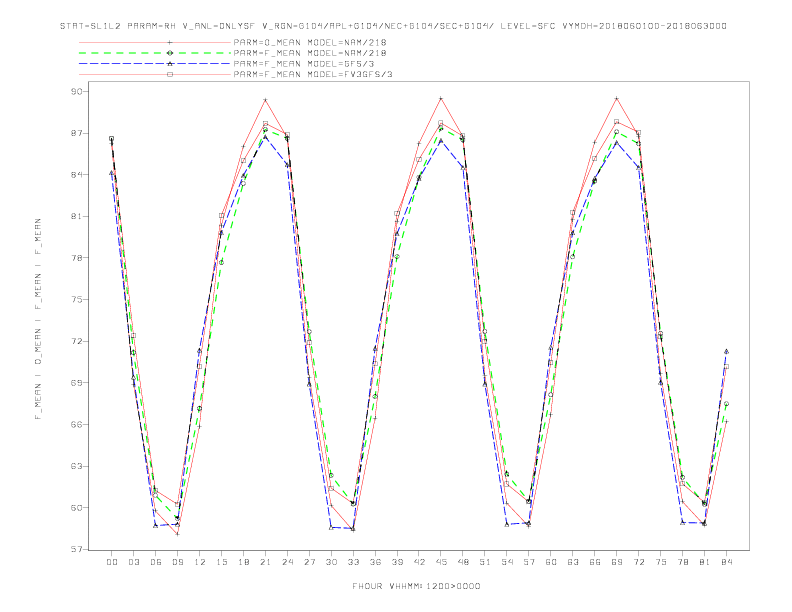
Task: Click x-axis tick label 45
Action: (x=441, y=562)
